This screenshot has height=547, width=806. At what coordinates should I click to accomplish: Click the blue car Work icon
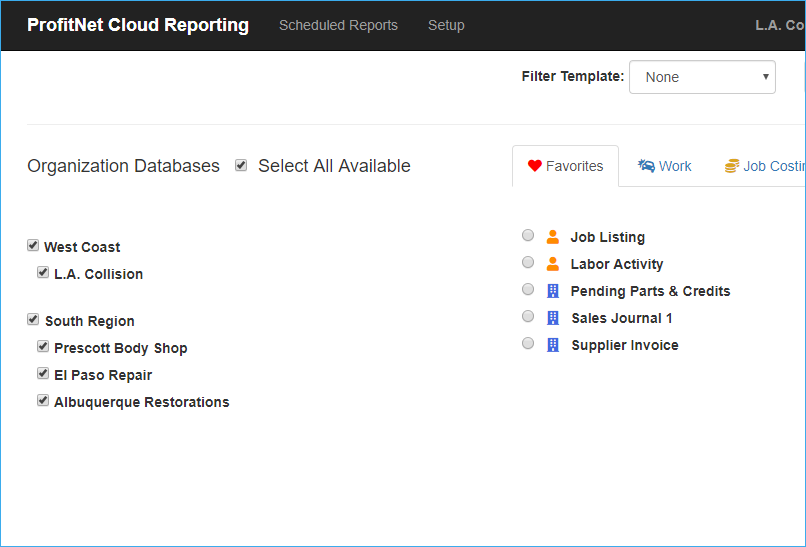[x=647, y=166]
